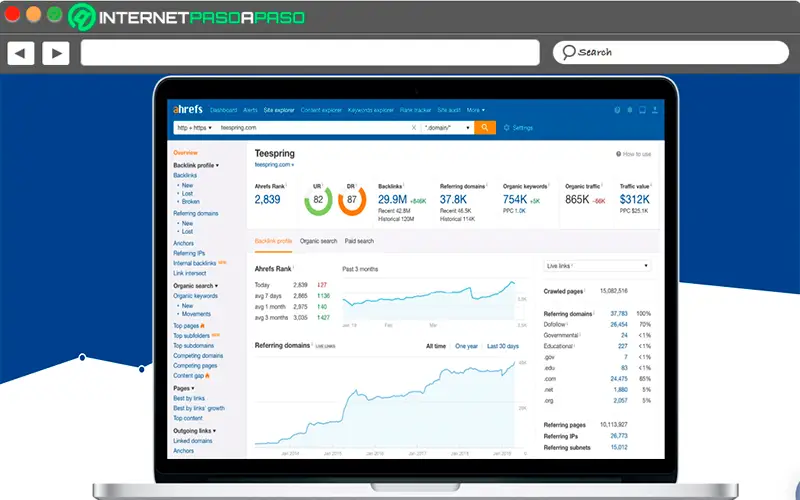Open the help icon in Ahrefs header

(617, 110)
